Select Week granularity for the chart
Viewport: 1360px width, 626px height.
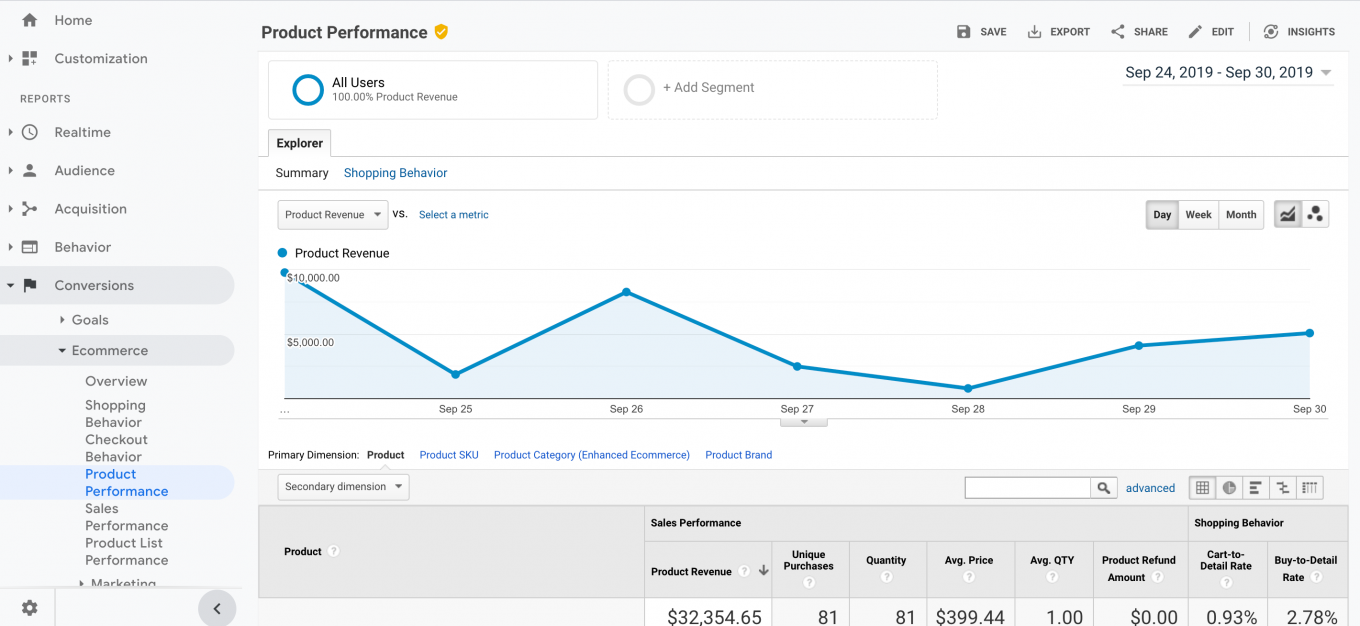coord(1198,214)
